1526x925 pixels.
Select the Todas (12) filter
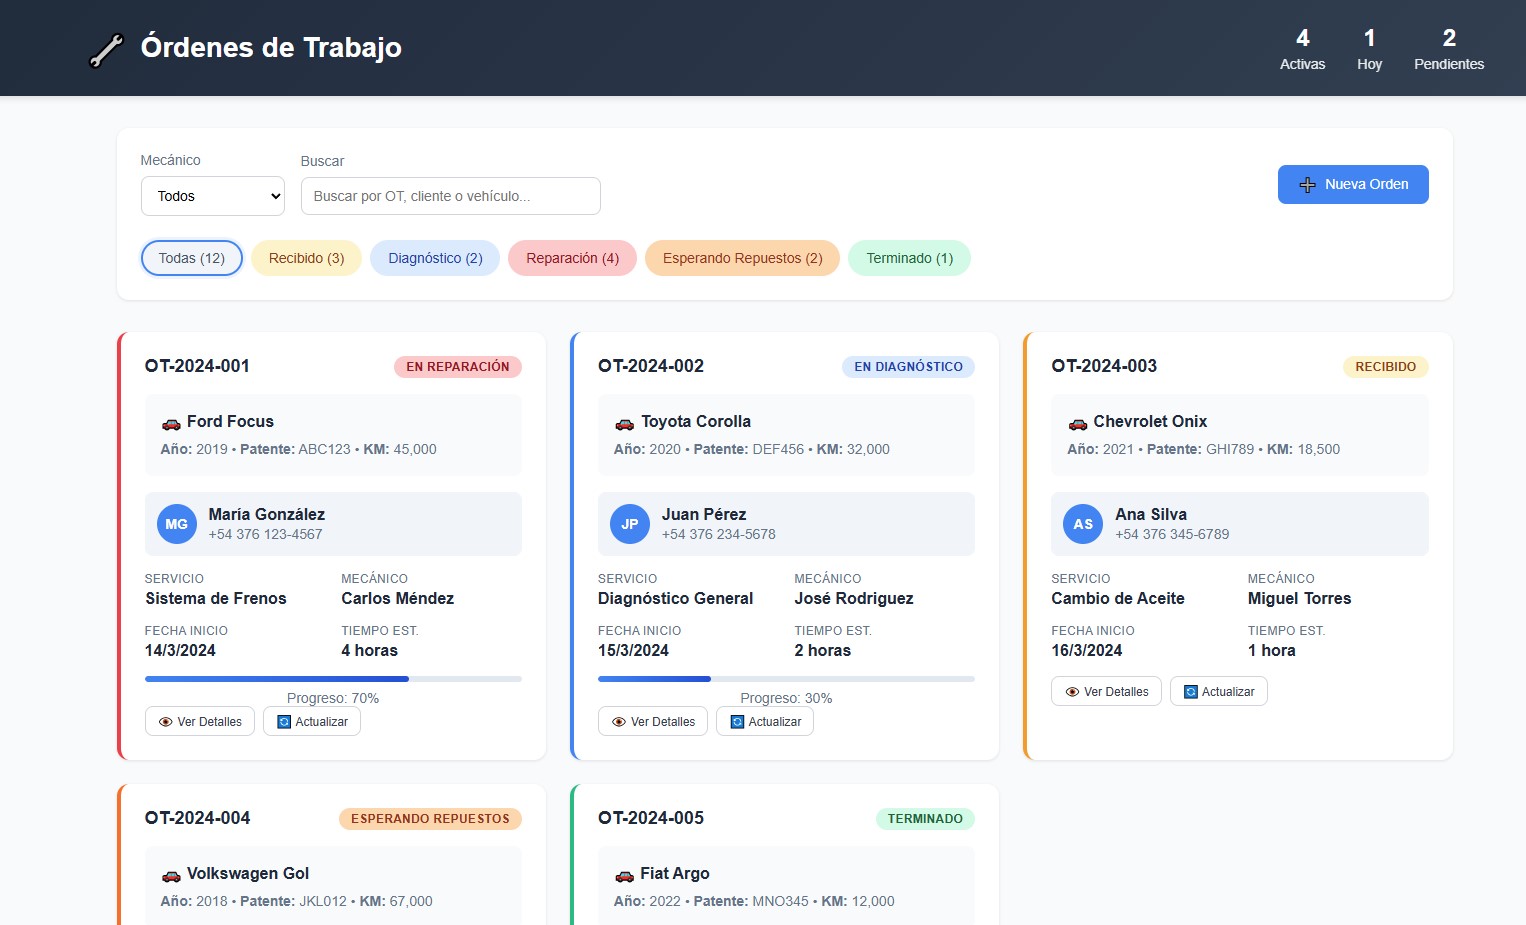coord(192,258)
